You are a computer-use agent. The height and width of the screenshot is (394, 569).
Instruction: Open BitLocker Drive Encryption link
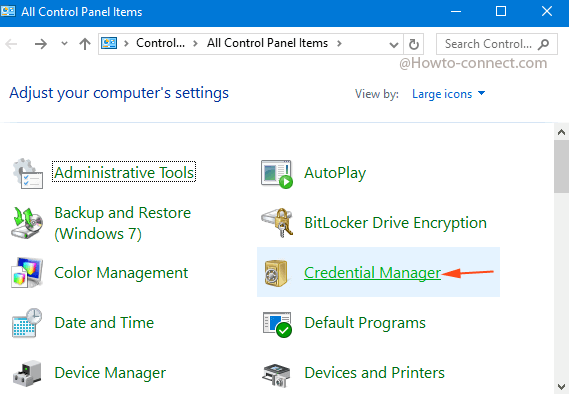(x=396, y=223)
